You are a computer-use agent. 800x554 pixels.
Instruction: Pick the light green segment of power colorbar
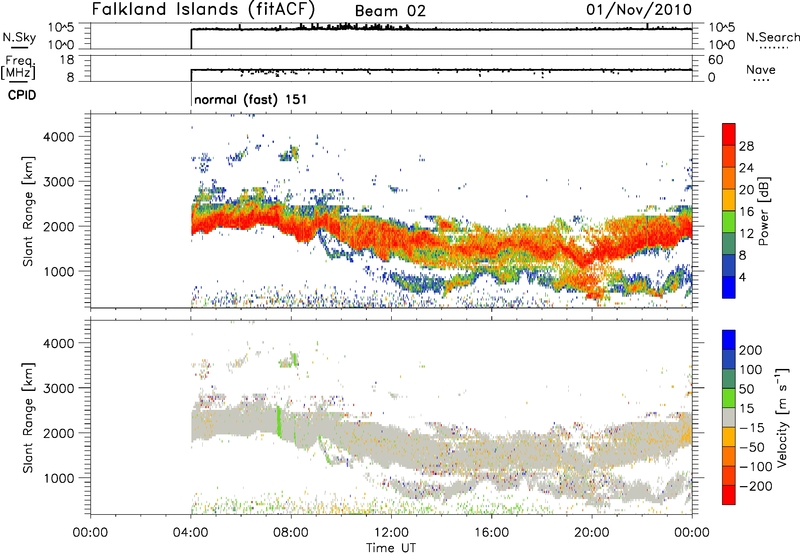pos(729,222)
